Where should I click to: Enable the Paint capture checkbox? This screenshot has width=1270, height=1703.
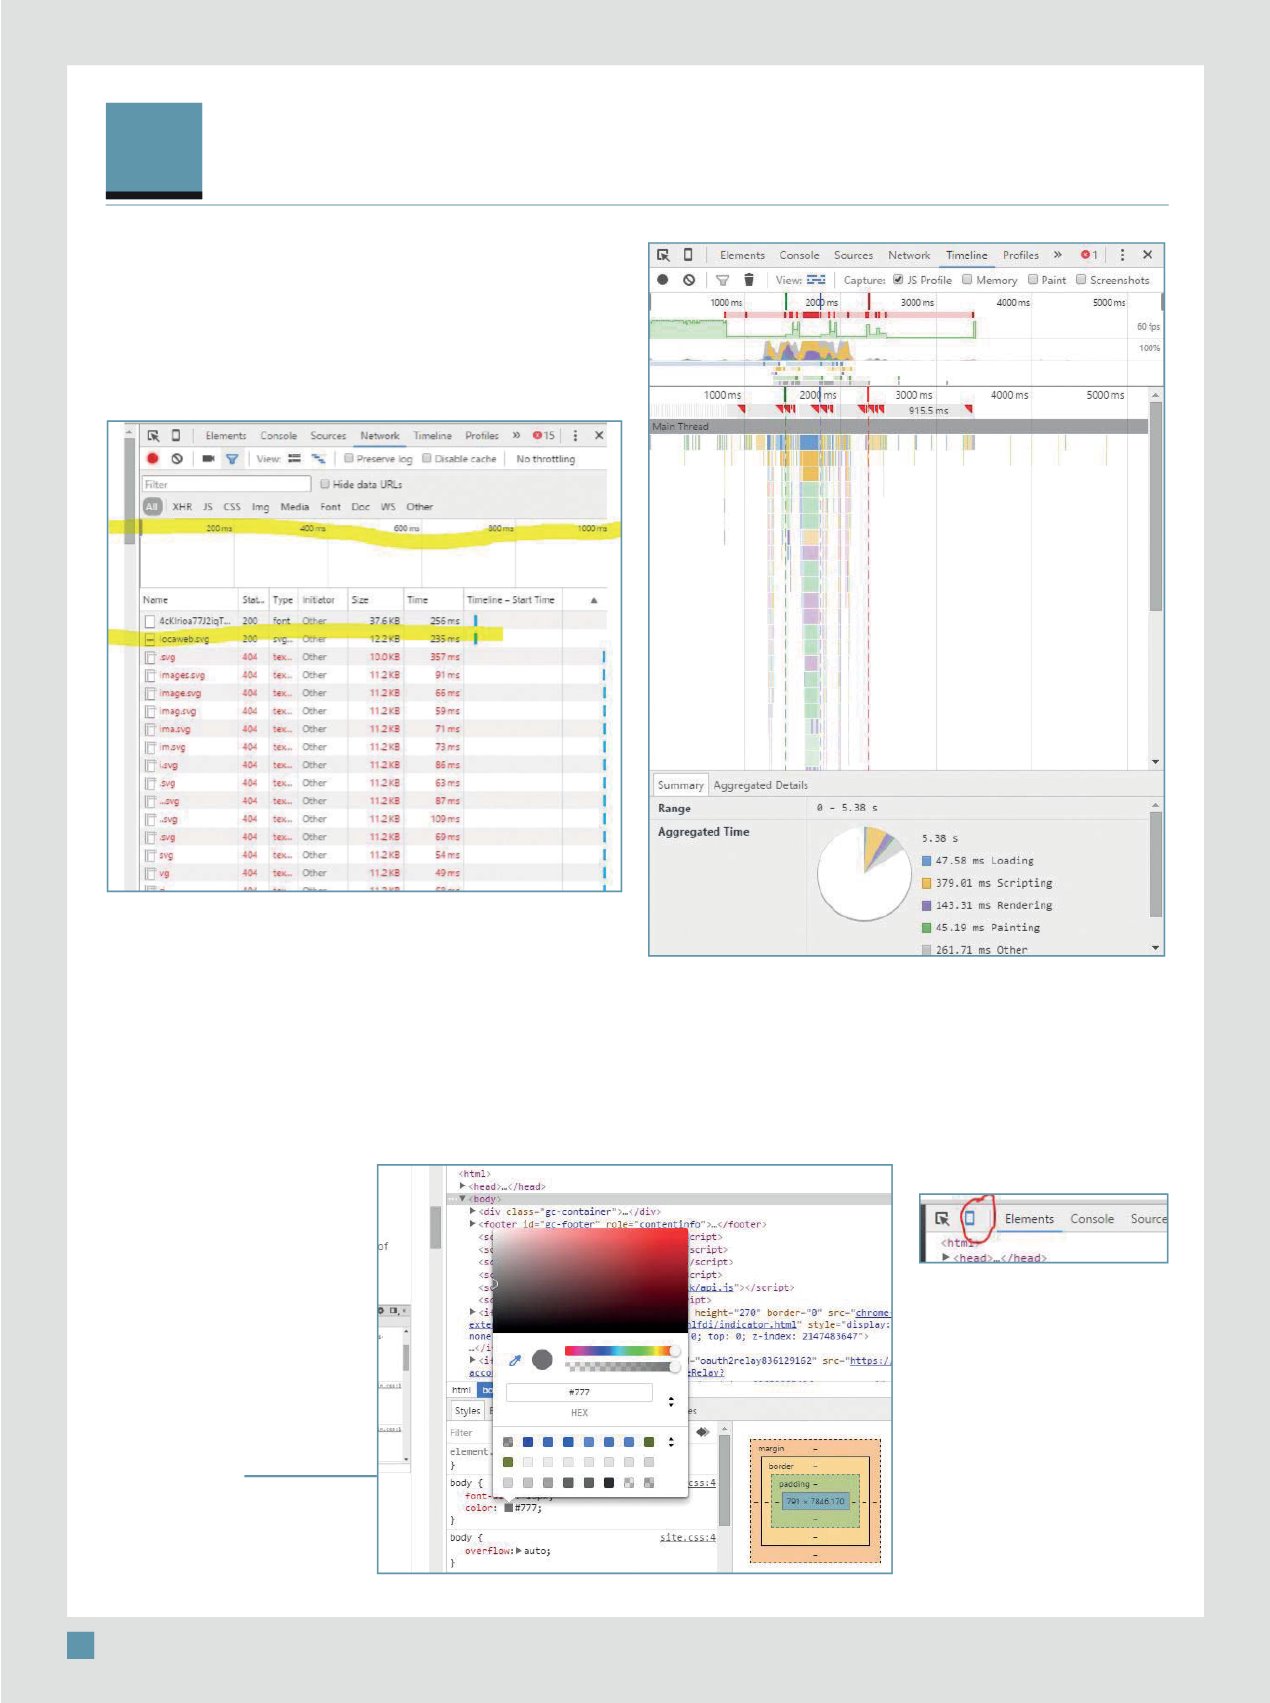[1033, 280]
